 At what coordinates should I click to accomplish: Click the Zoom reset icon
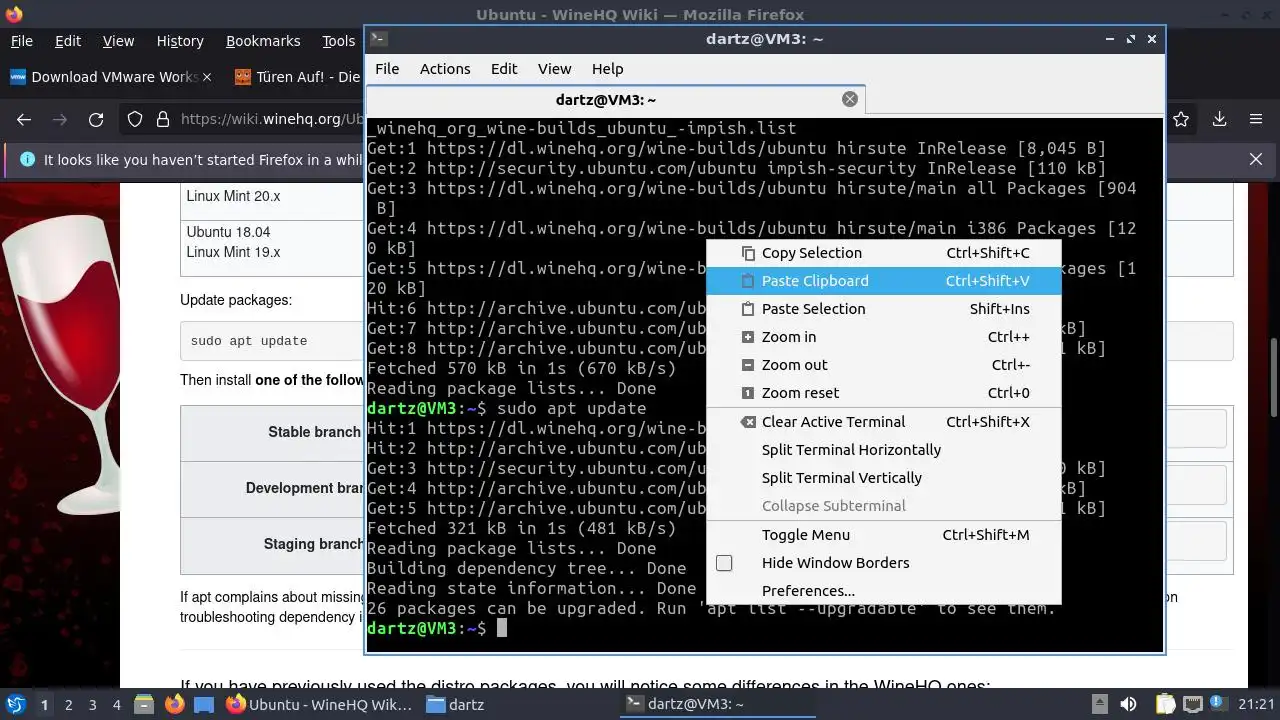[x=747, y=393]
